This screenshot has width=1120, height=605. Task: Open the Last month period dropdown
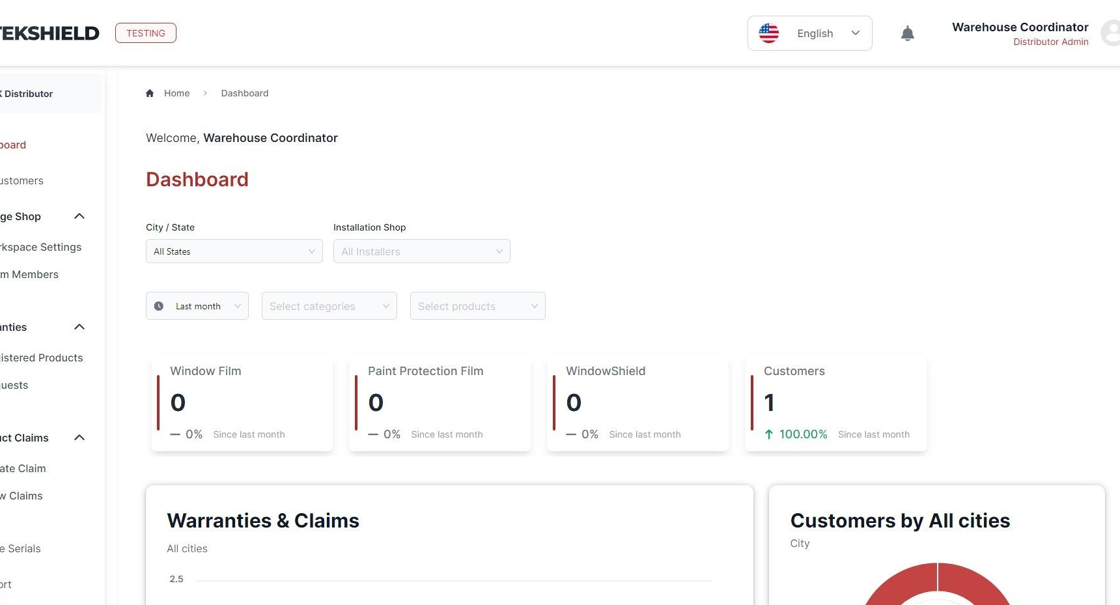point(197,306)
